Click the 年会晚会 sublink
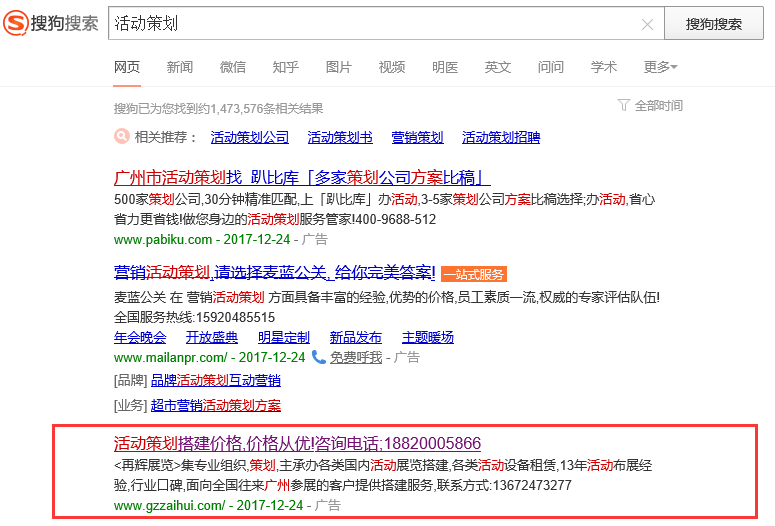775x526 pixels. coord(141,337)
